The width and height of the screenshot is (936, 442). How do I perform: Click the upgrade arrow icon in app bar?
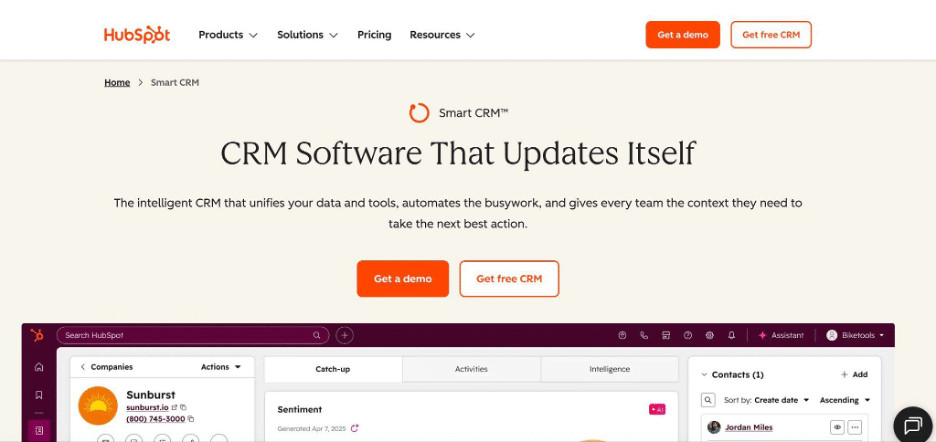[x=622, y=336]
